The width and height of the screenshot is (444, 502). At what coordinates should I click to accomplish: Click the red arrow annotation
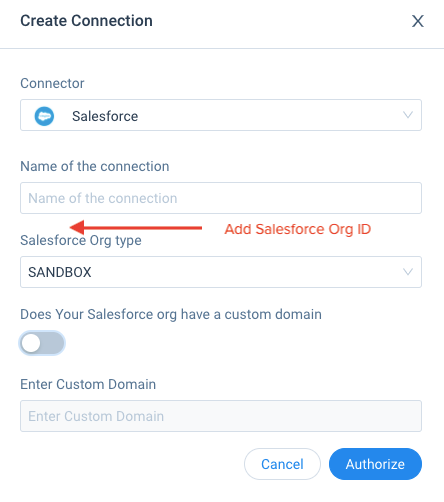tap(136, 228)
